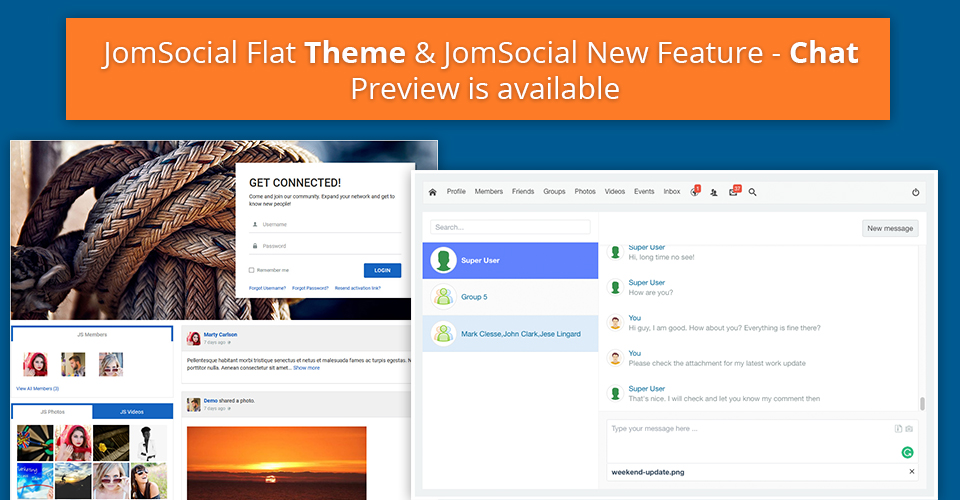Screen dimensions: 960x500
Task: Click the green Grammarly icon
Action: [907, 452]
